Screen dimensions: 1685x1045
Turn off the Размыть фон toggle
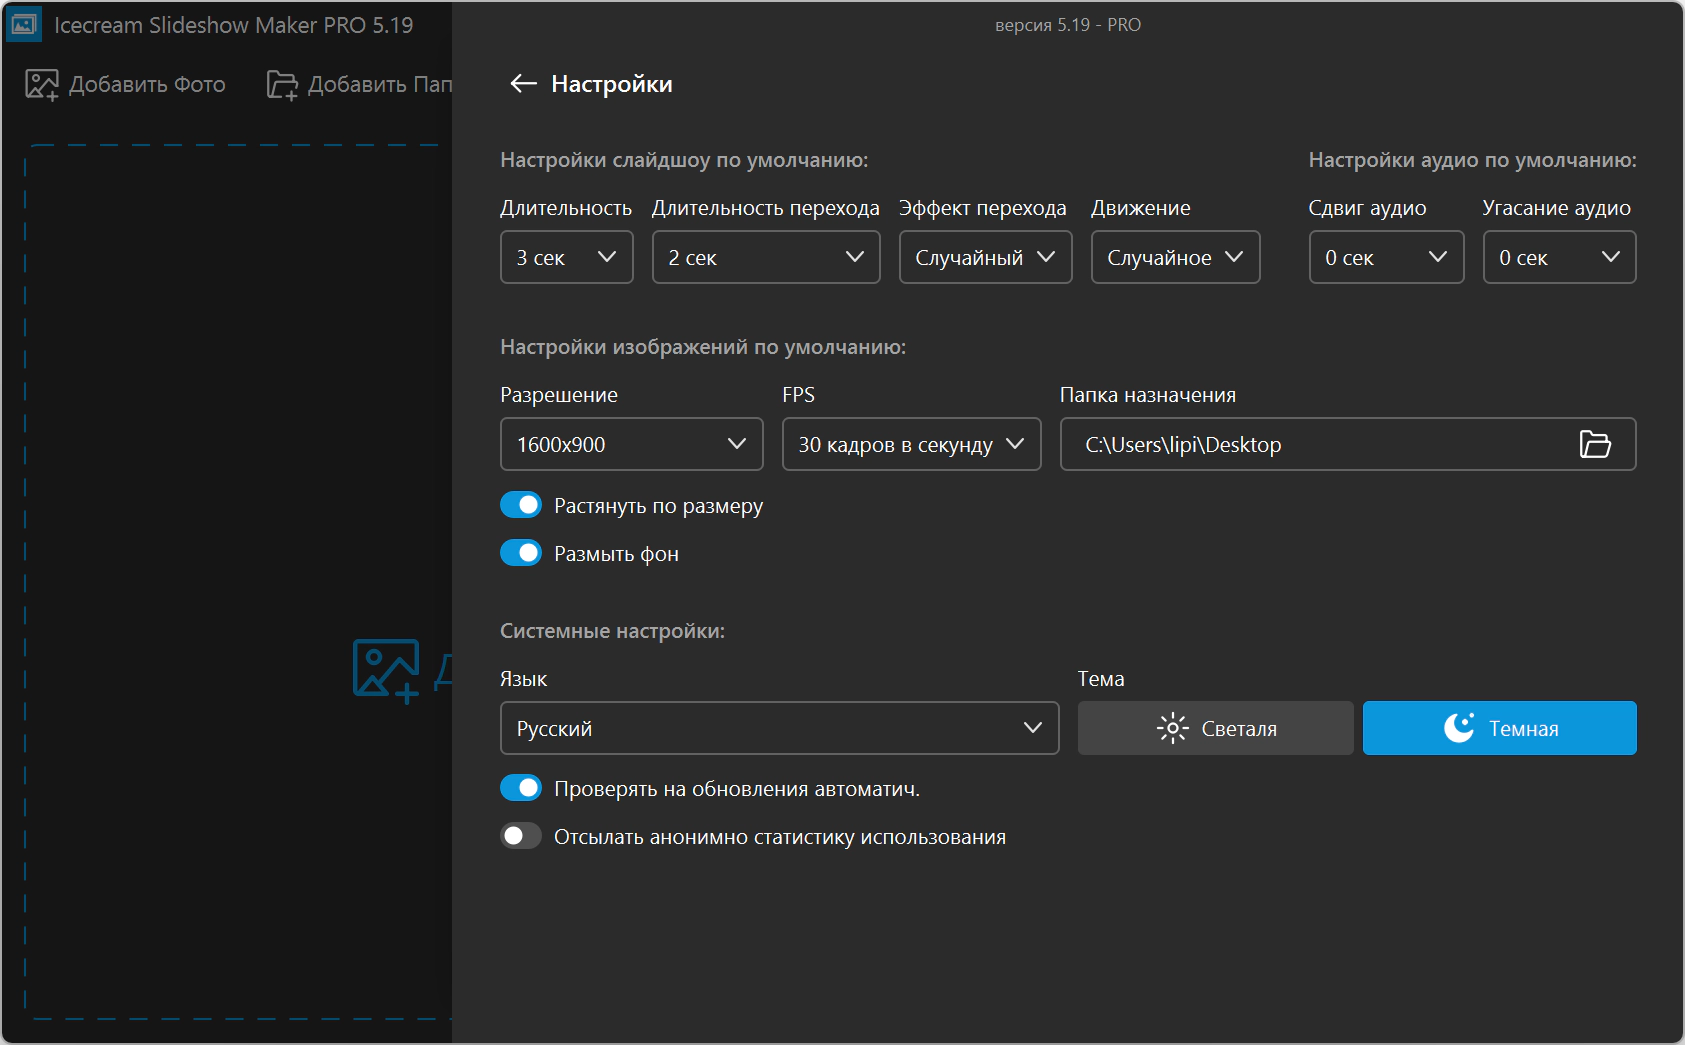click(x=521, y=553)
